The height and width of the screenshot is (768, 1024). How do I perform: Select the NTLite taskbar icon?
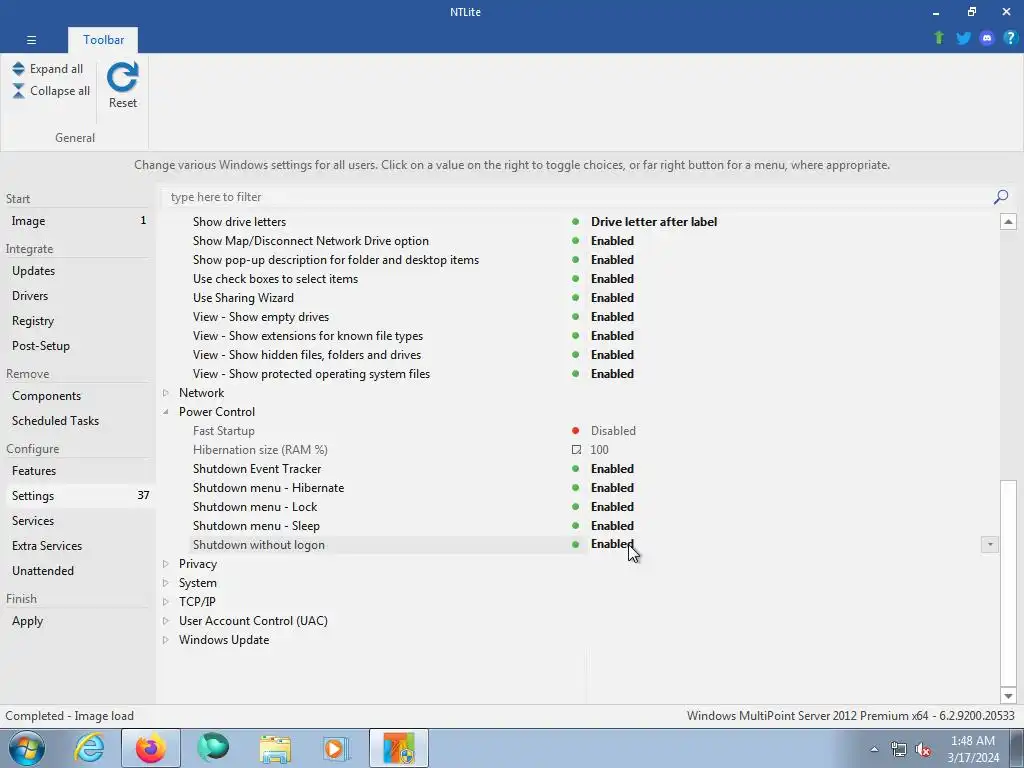(x=399, y=748)
